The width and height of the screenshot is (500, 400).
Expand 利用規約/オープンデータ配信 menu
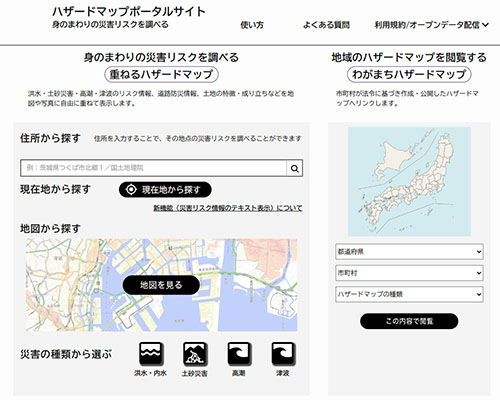click(x=431, y=25)
